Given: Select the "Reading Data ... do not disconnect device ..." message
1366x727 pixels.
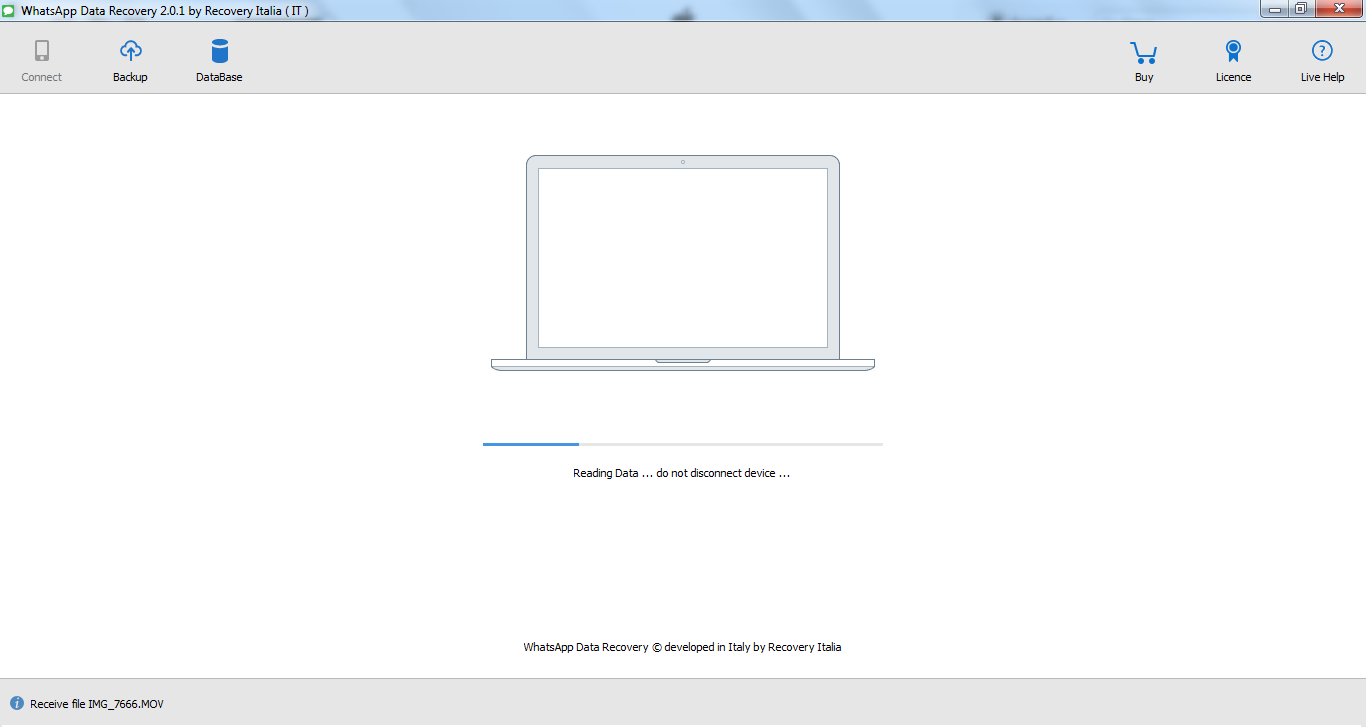Looking at the screenshot, I should click(681, 473).
